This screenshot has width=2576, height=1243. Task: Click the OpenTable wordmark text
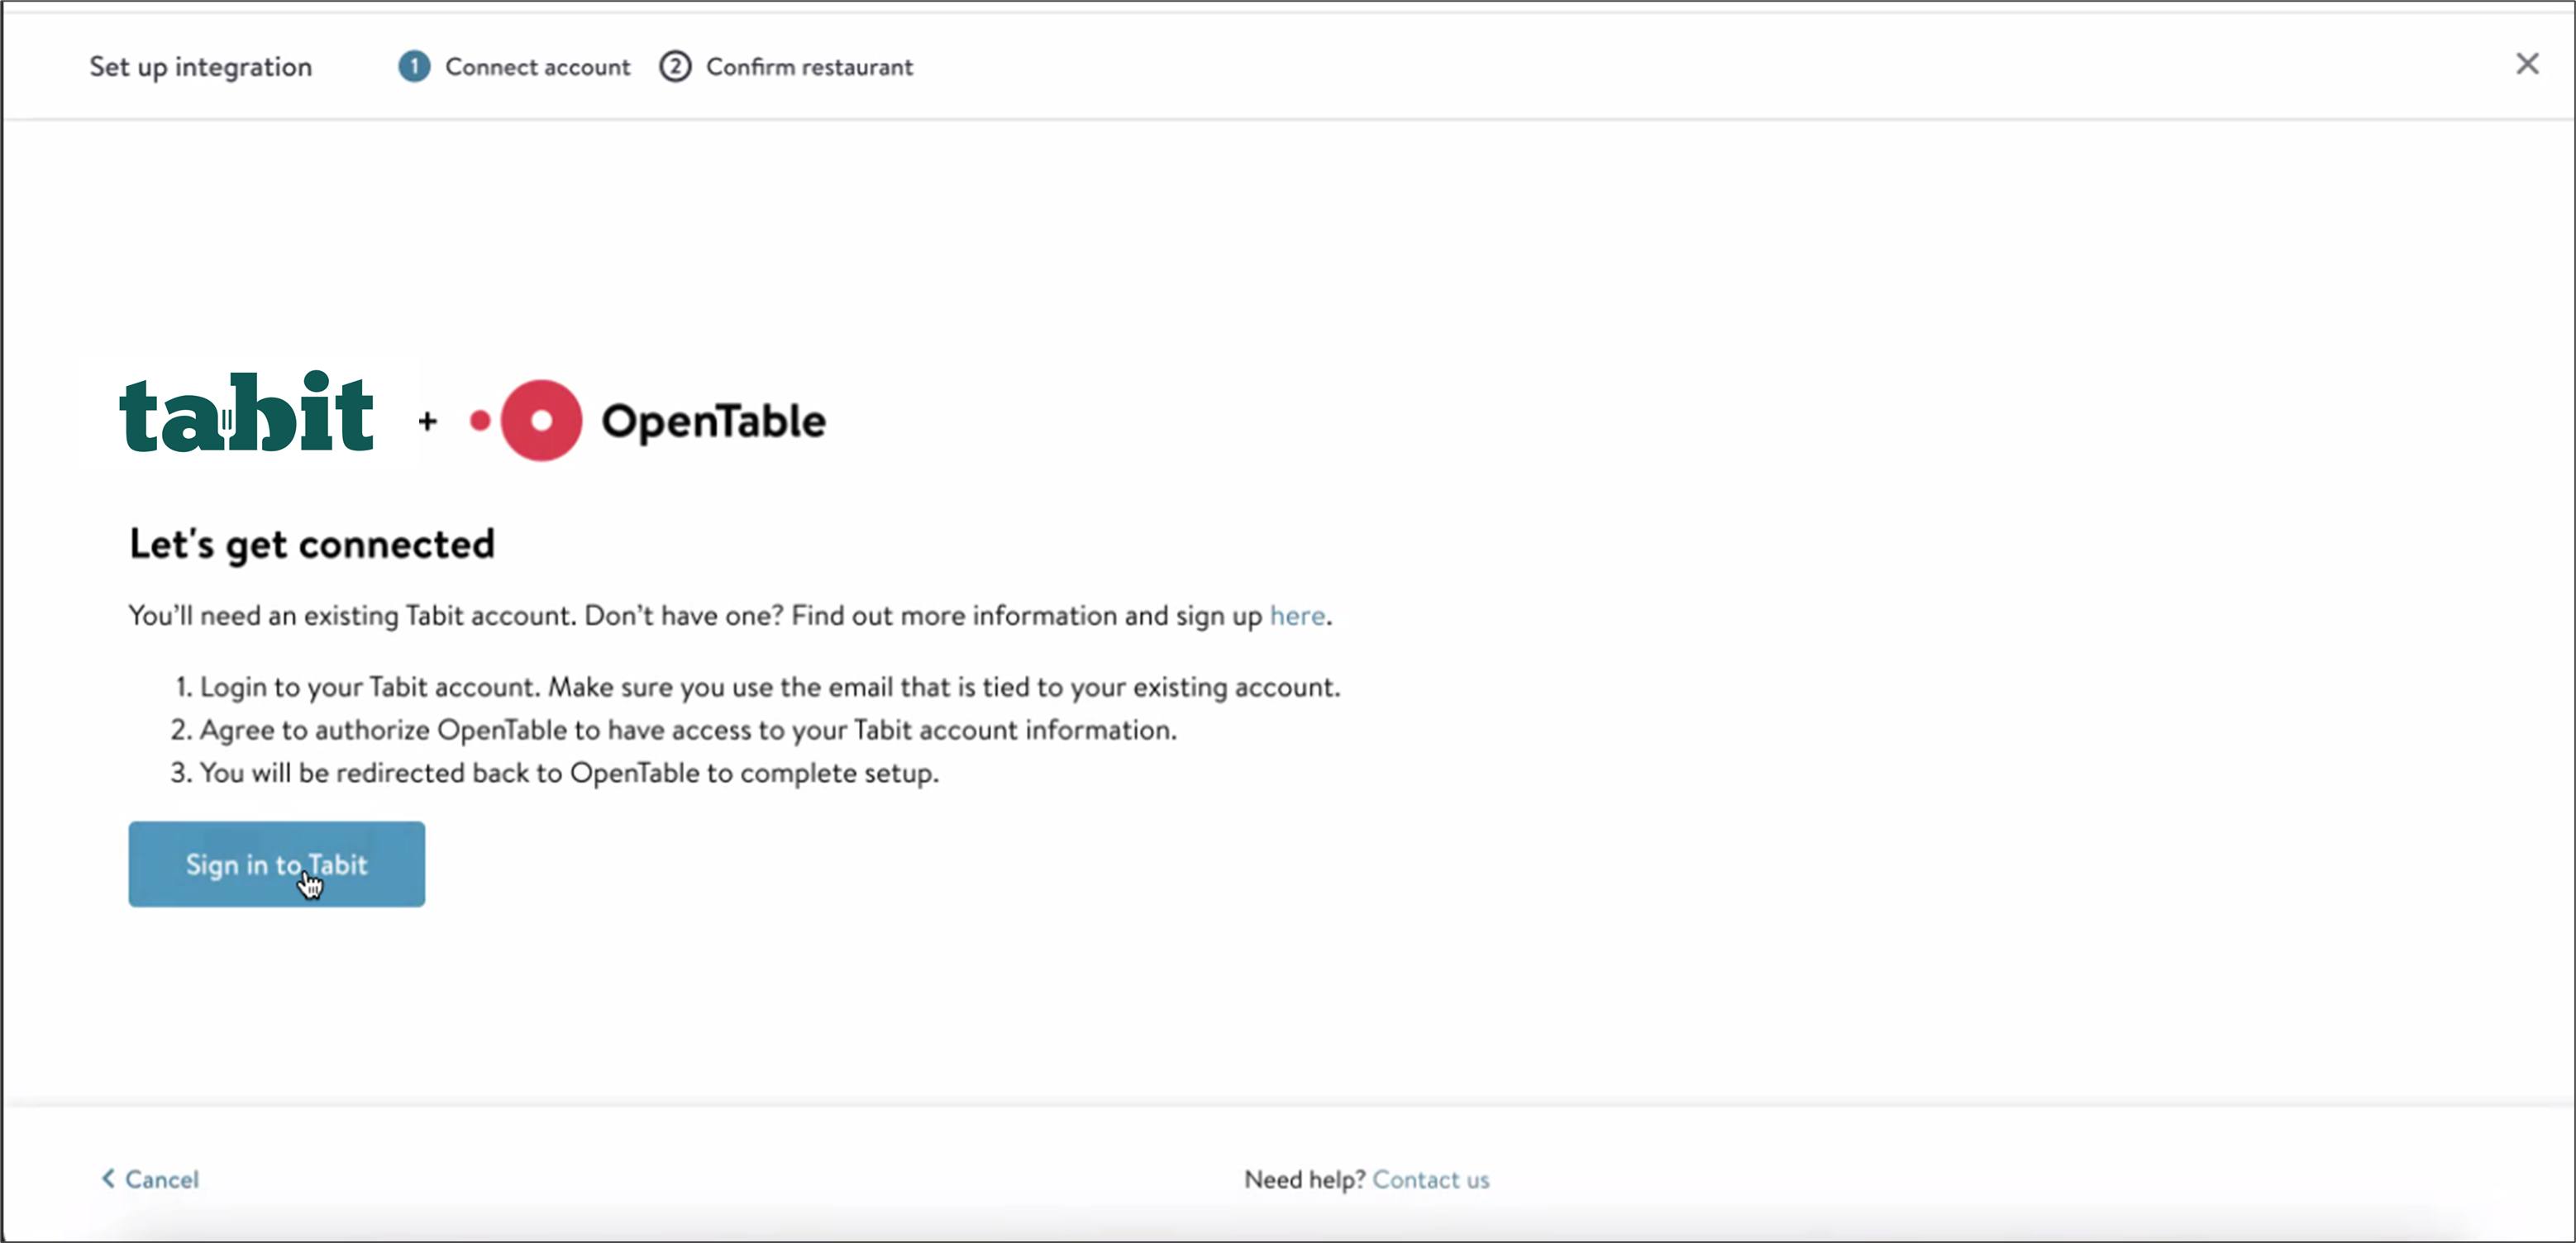pyautogui.click(x=712, y=421)
